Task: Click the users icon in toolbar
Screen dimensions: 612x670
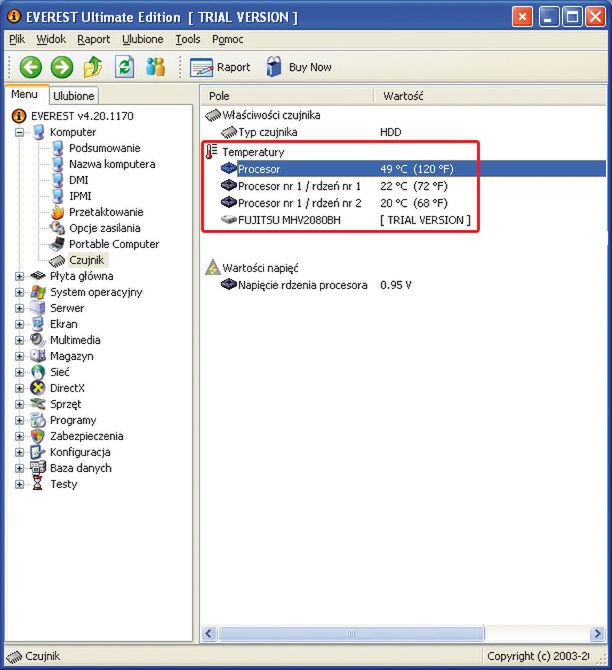Action: [155, 67]
